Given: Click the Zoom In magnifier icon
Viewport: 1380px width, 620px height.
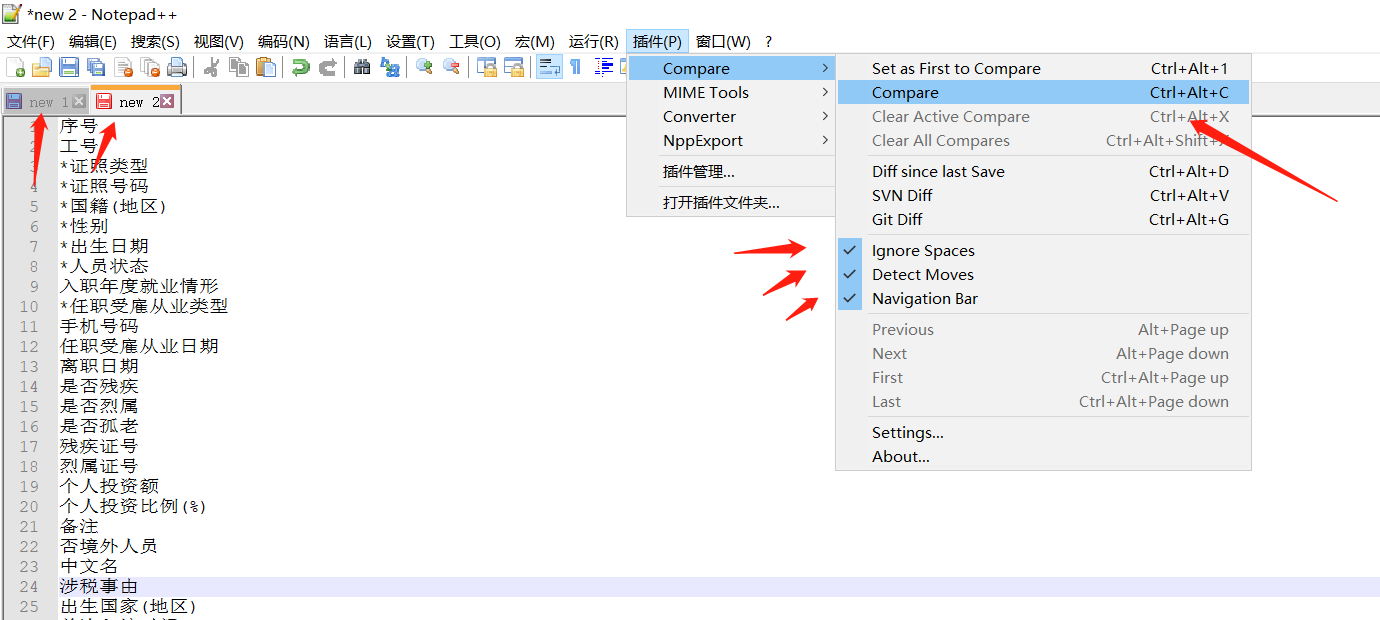Looking at the screenshot, I should point(424,68).
